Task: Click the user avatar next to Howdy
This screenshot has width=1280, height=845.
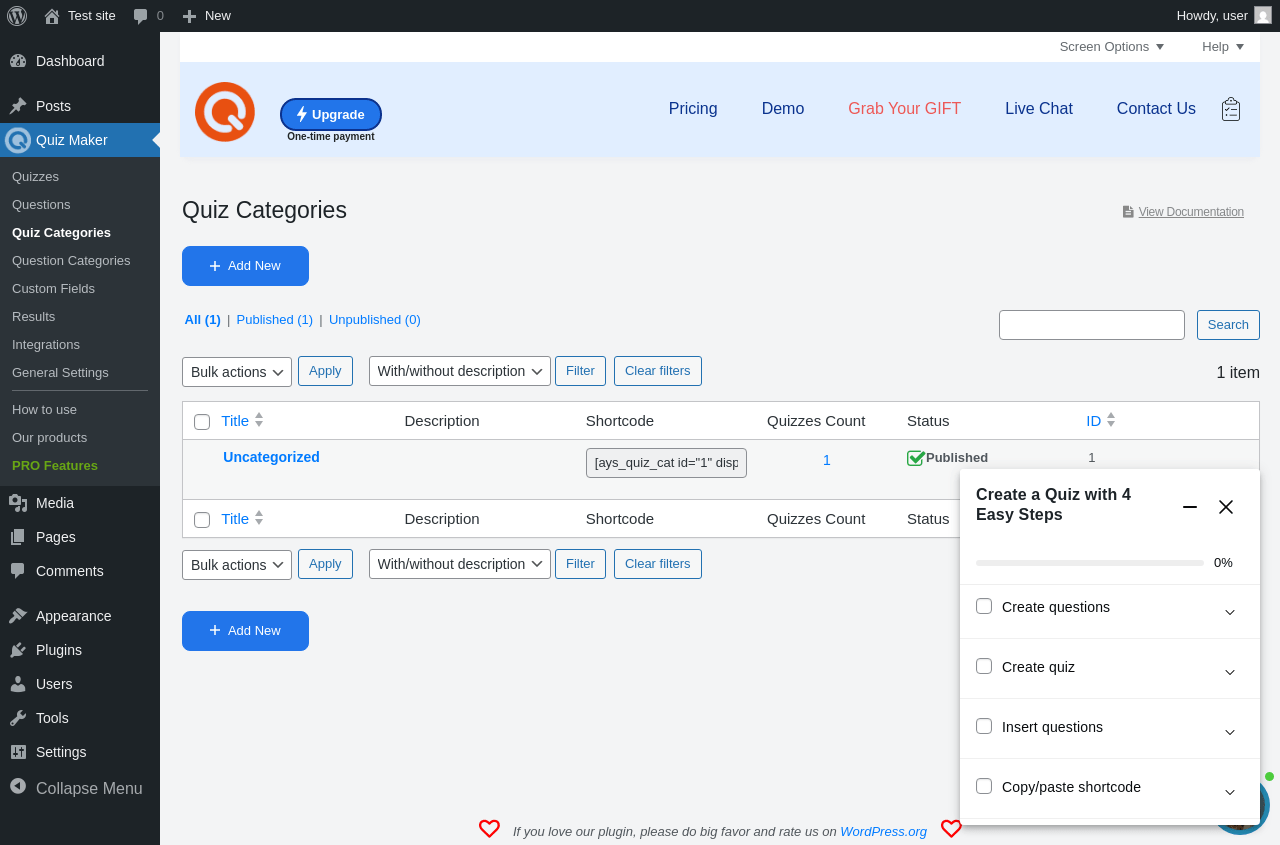Action: [x=1263, y=15]
